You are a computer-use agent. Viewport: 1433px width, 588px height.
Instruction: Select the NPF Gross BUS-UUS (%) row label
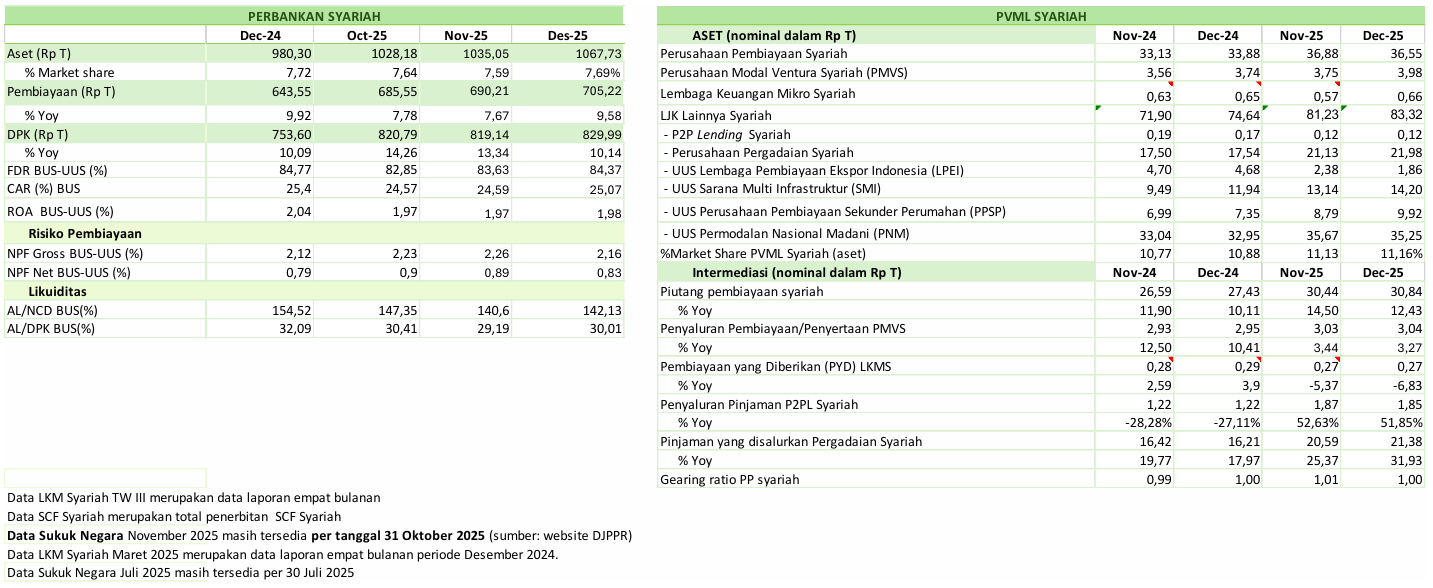click(75, 253)
